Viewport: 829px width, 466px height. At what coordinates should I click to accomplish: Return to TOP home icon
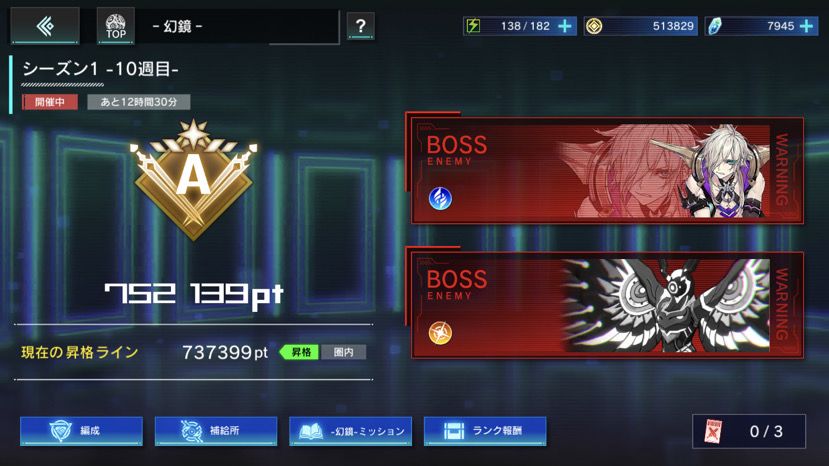pyautogui.click(x=116, y=25)
